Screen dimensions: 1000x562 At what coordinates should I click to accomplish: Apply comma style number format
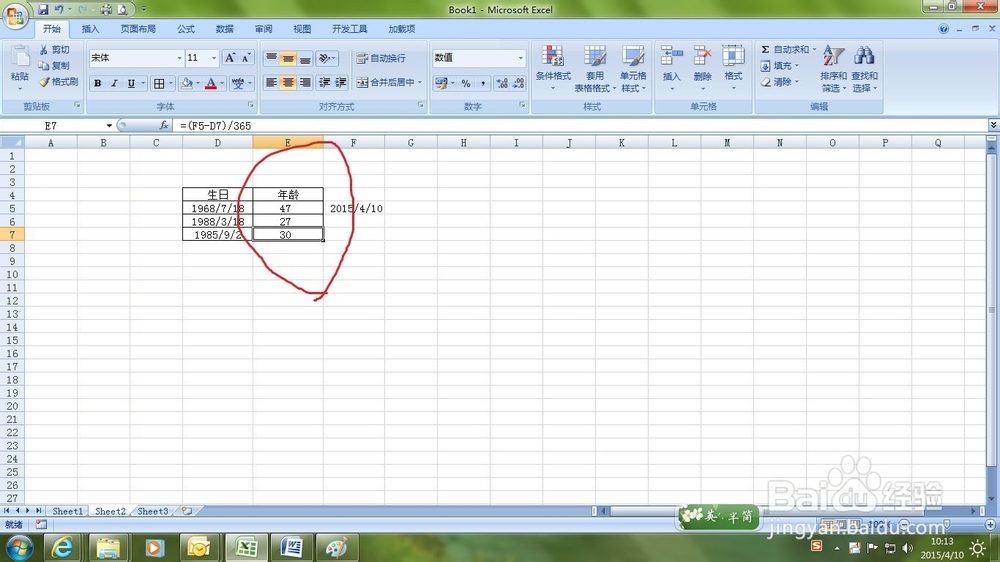[x=483, y=83]
